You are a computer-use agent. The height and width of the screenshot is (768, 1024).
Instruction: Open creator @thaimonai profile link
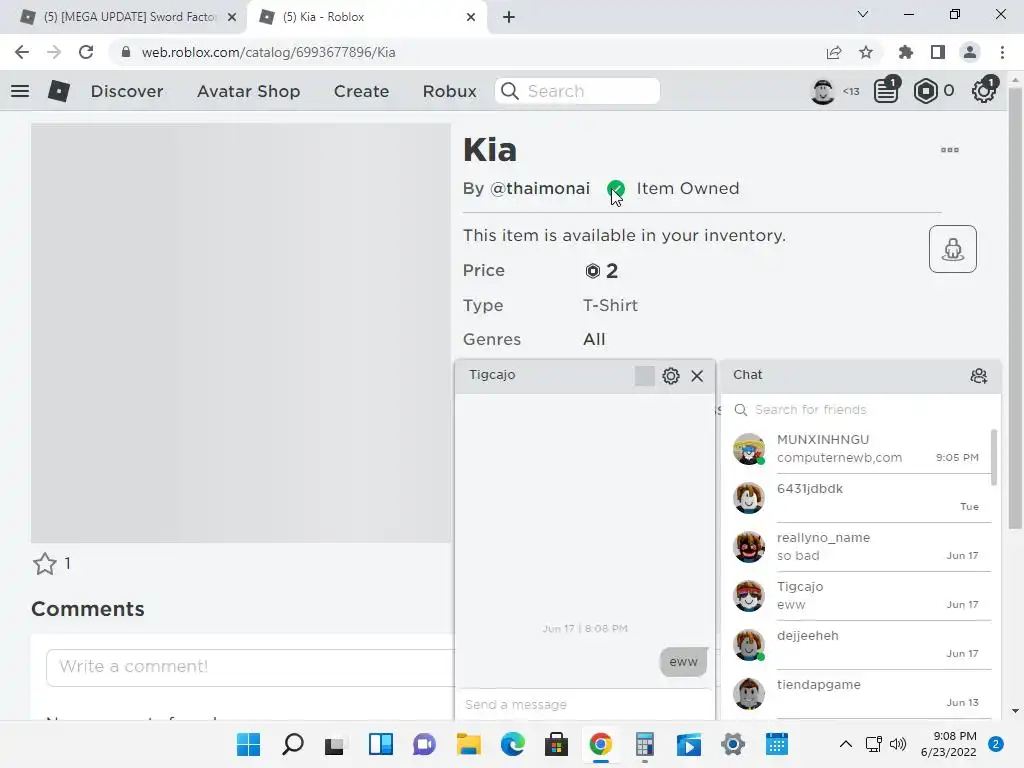click(539, 189)
